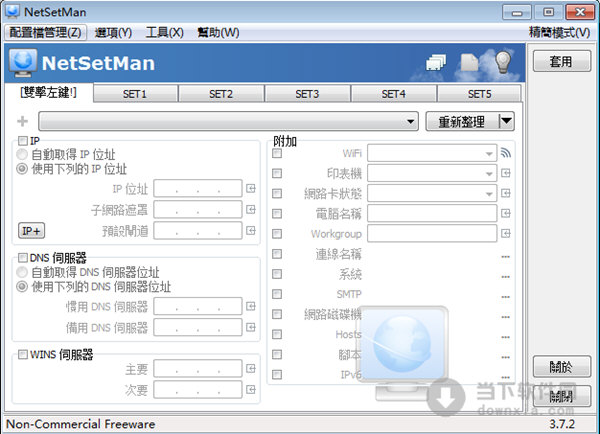
Task: Get current value icon for 慣用 DNS 伺服器
Action: click(251, 306)
